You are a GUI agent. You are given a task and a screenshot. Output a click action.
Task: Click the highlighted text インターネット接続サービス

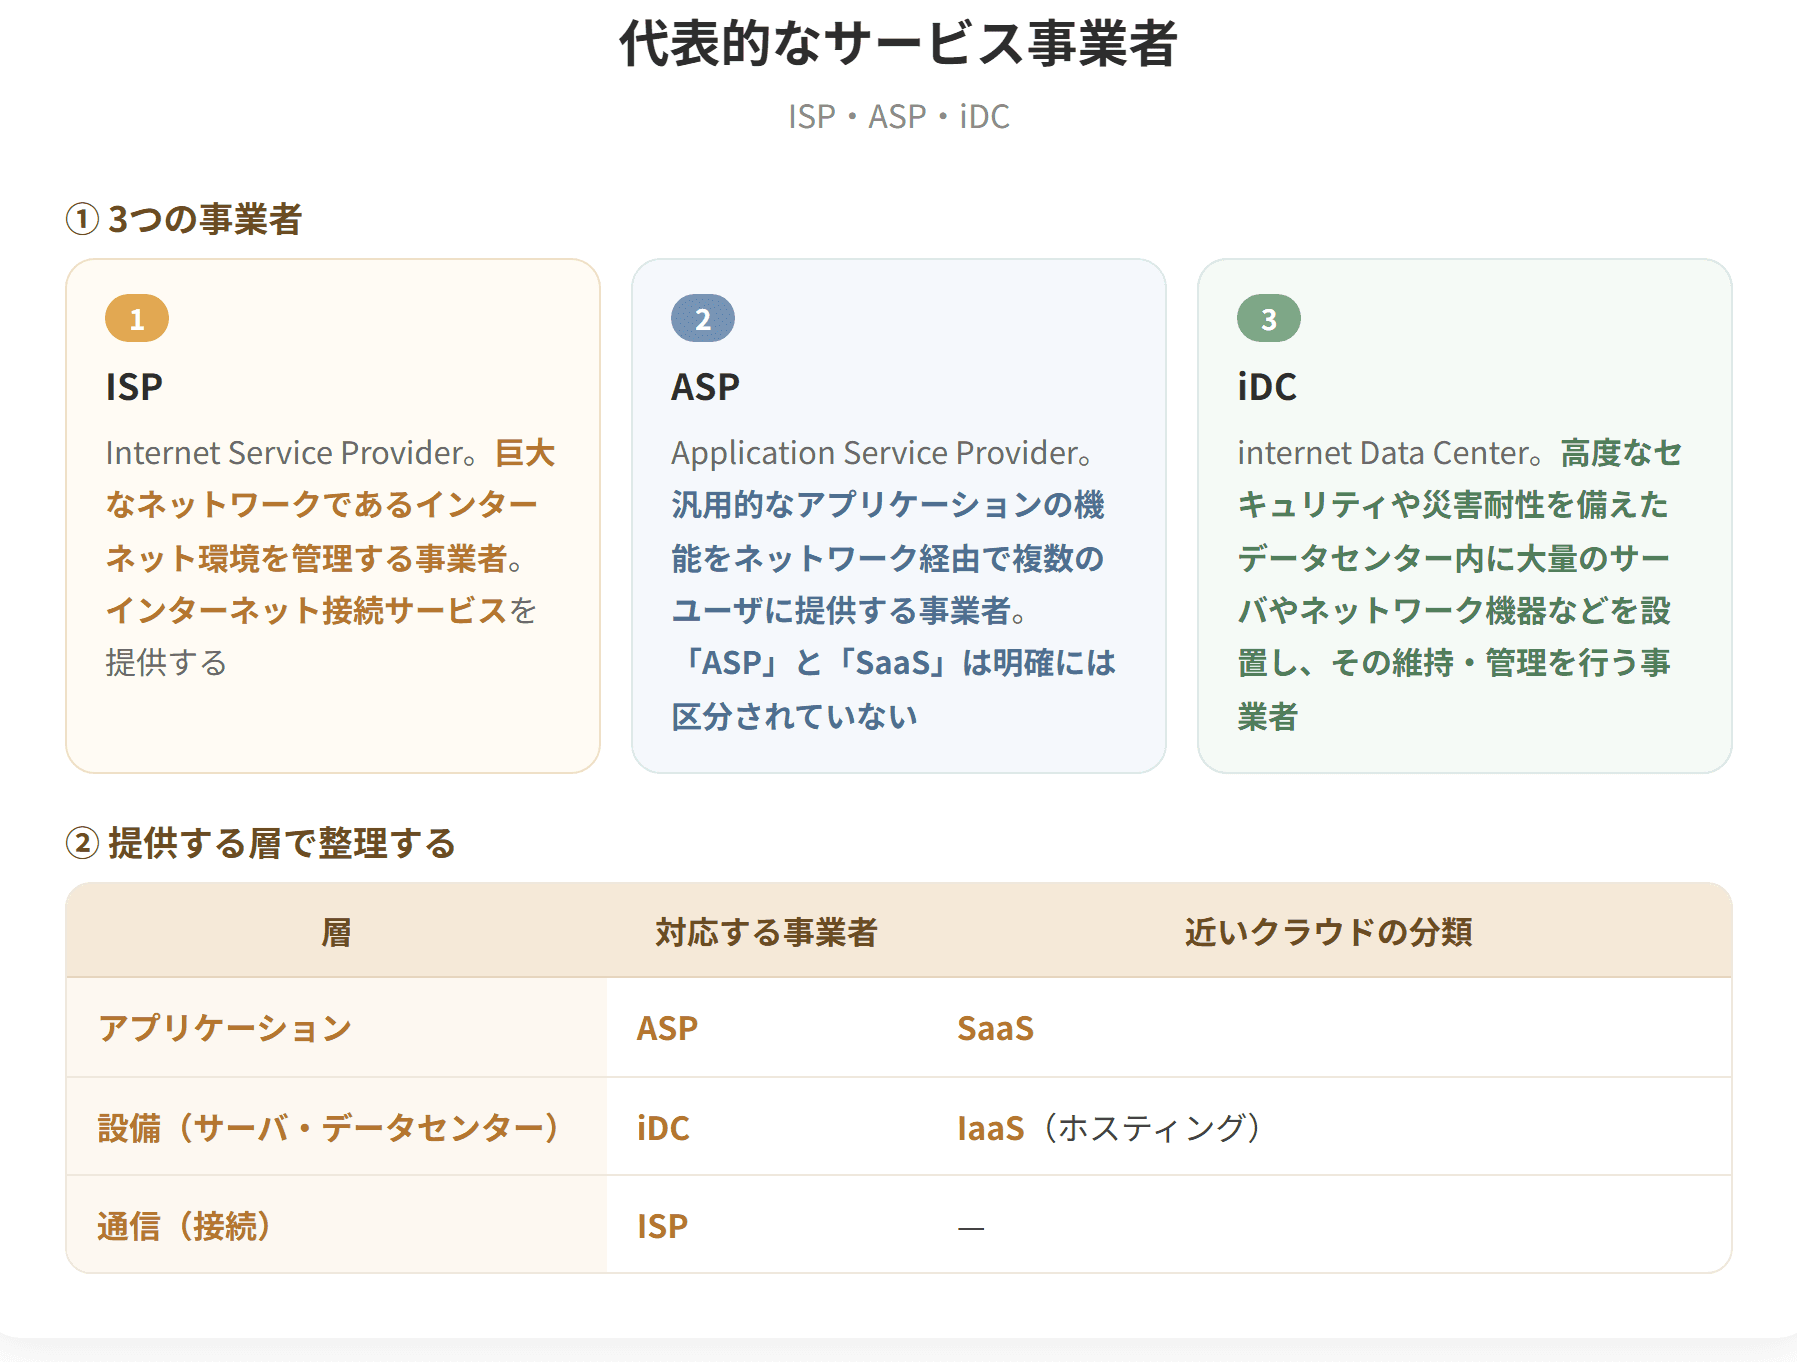(x=306, y=610)
